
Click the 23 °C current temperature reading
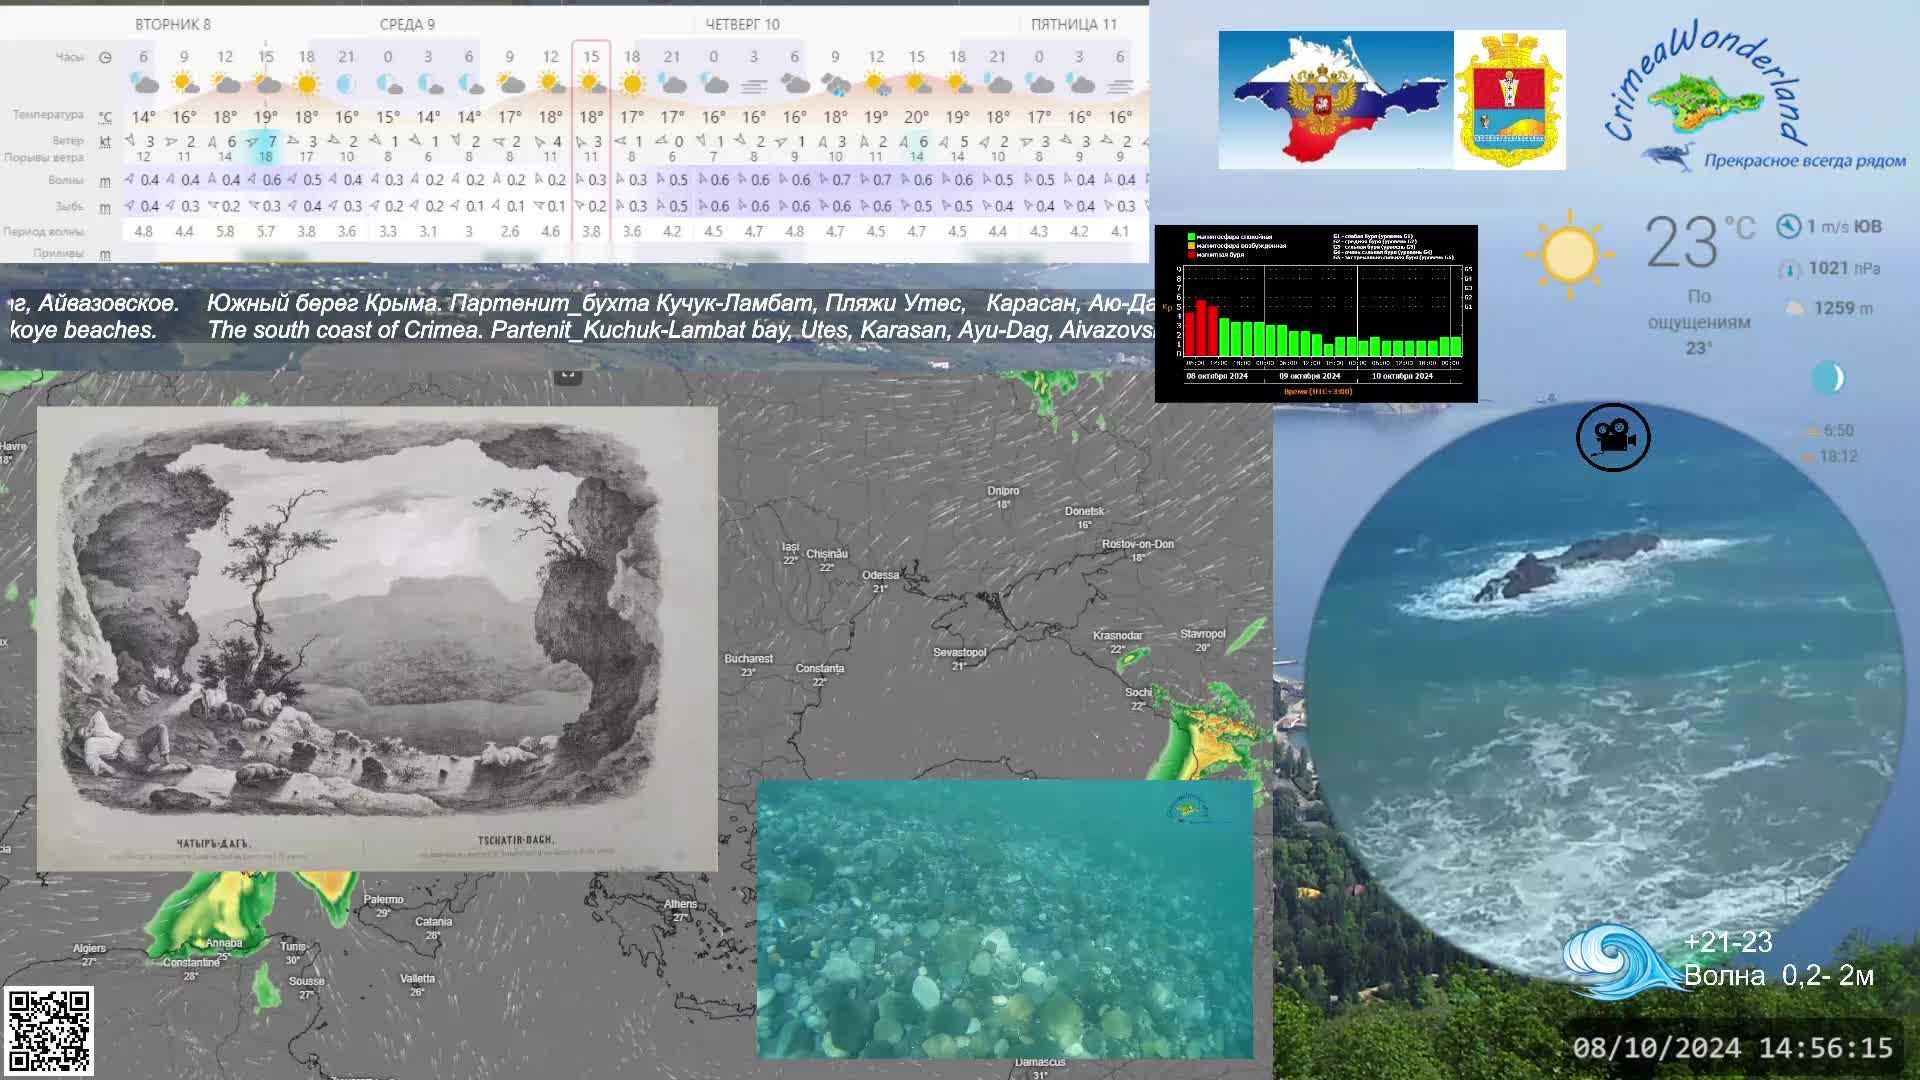click(1700, 242)
